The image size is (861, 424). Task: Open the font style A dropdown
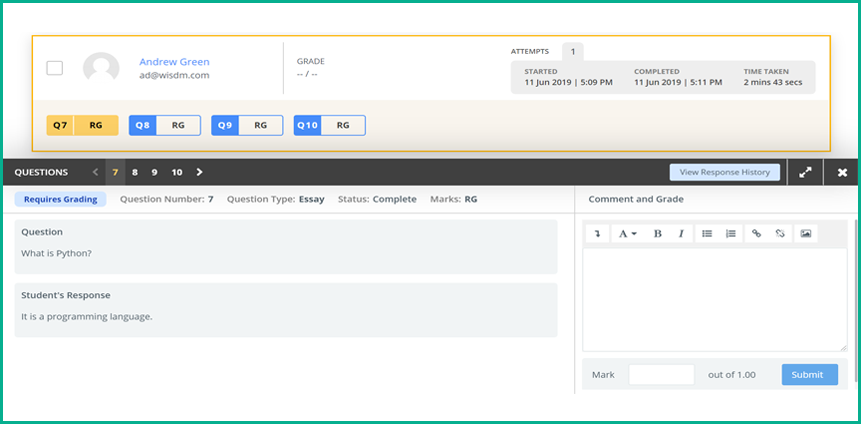[x=627, y=233]
